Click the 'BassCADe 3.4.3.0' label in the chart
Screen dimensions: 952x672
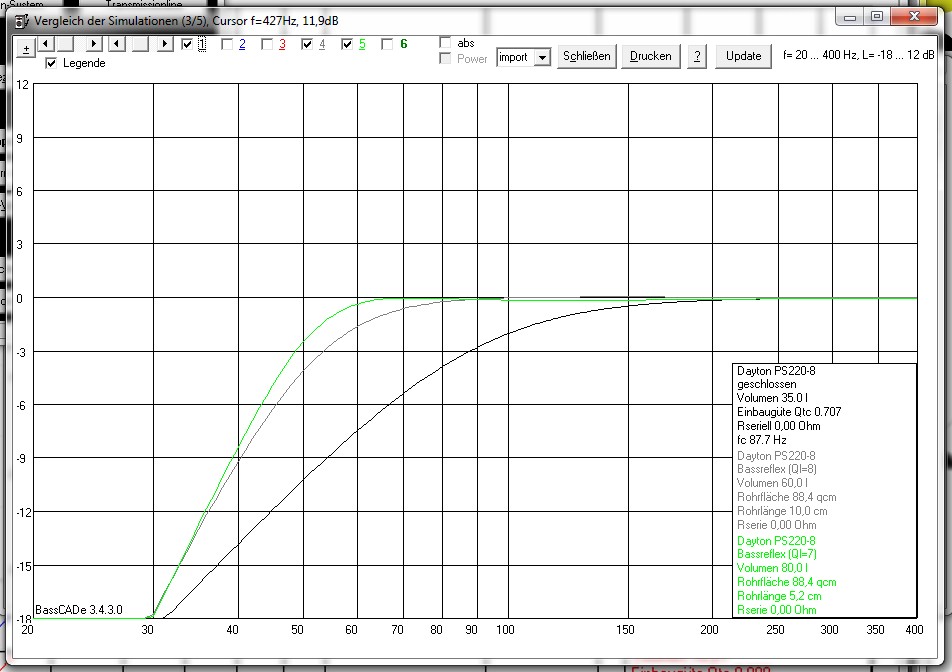(79, 610)
